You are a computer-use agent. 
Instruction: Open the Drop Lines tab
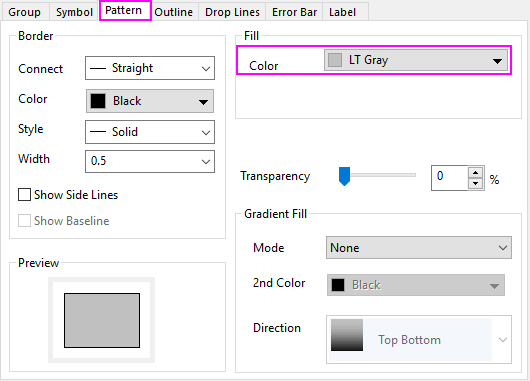tap(232, 12)
